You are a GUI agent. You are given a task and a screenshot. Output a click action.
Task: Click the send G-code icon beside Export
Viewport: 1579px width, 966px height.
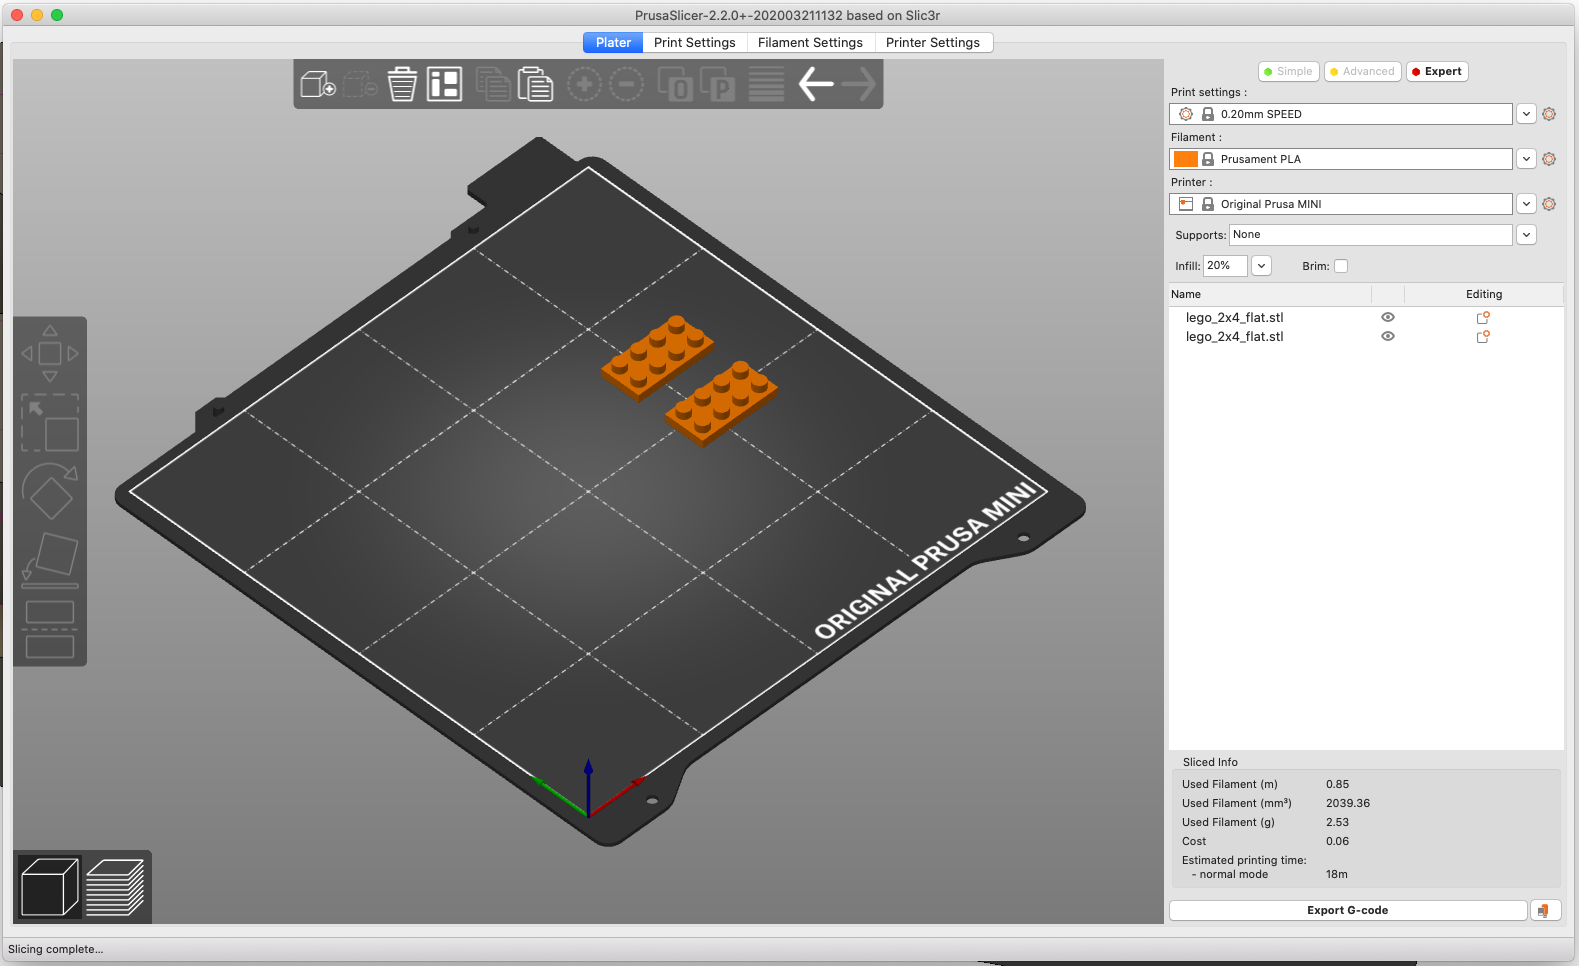[1545, 910]
